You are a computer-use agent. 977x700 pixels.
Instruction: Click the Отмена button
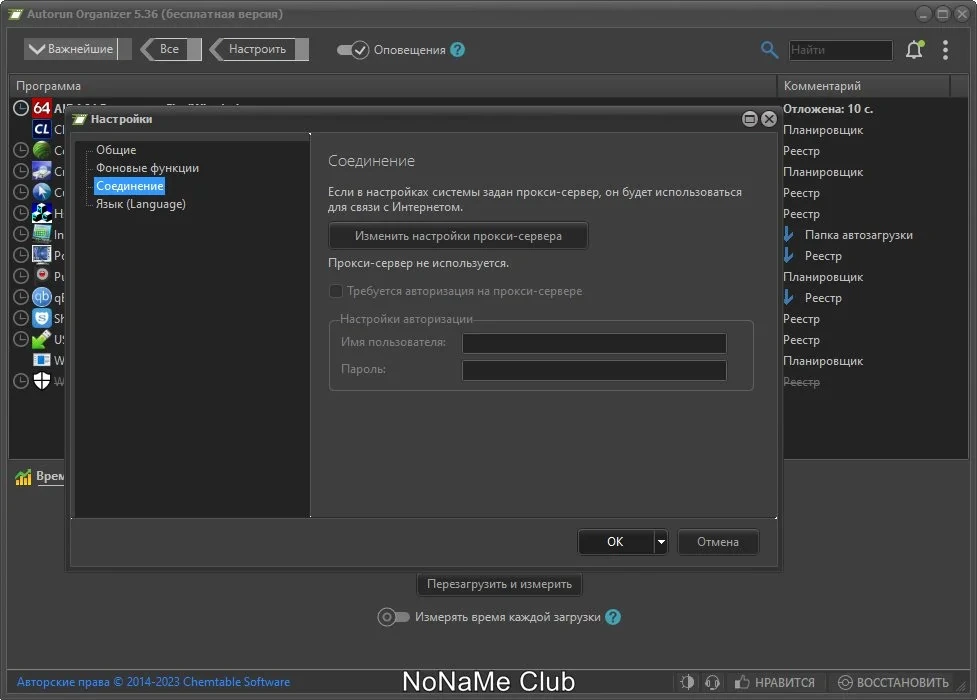[x=718, y=542]
